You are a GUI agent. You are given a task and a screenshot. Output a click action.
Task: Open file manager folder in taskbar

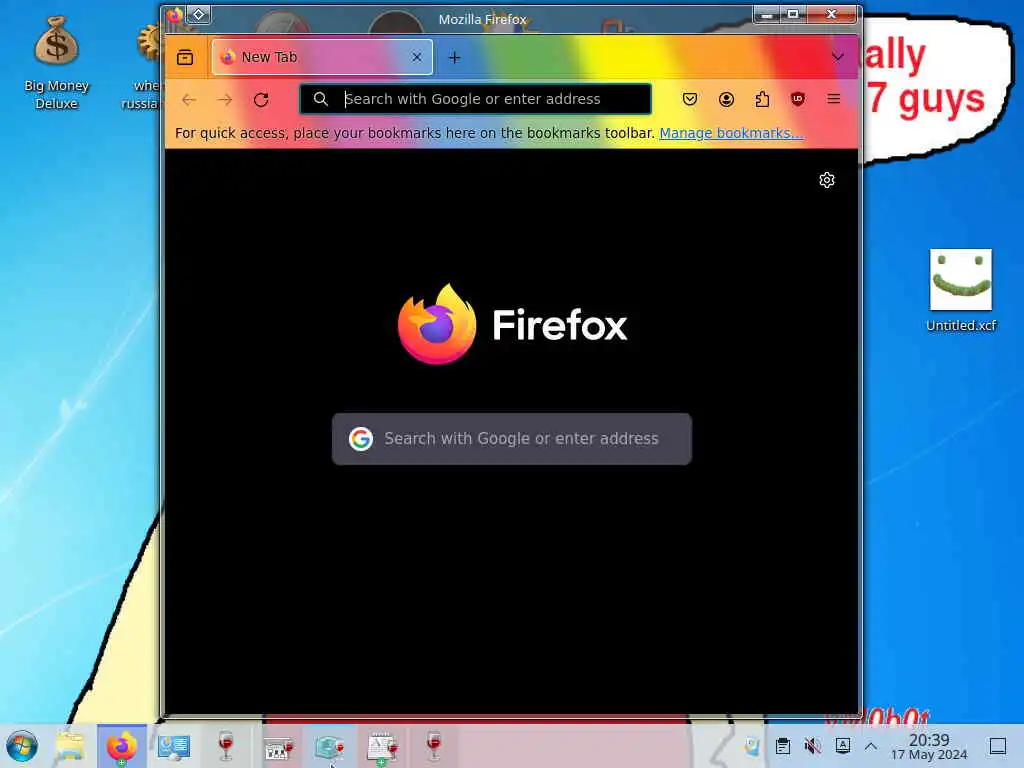point(70,746)
